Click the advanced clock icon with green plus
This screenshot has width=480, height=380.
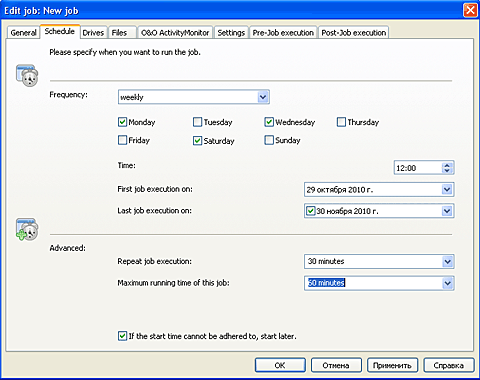pyautogui.click(x=27, y=230)
